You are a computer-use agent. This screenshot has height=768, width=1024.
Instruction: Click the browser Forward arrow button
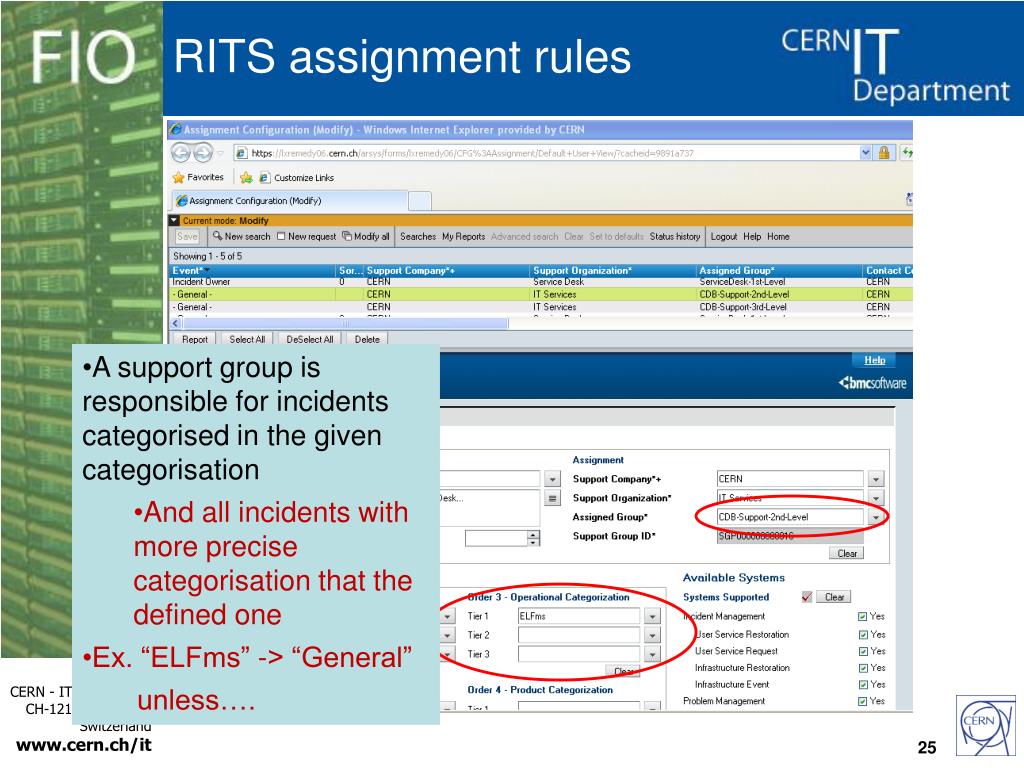(x=203, y=153)
